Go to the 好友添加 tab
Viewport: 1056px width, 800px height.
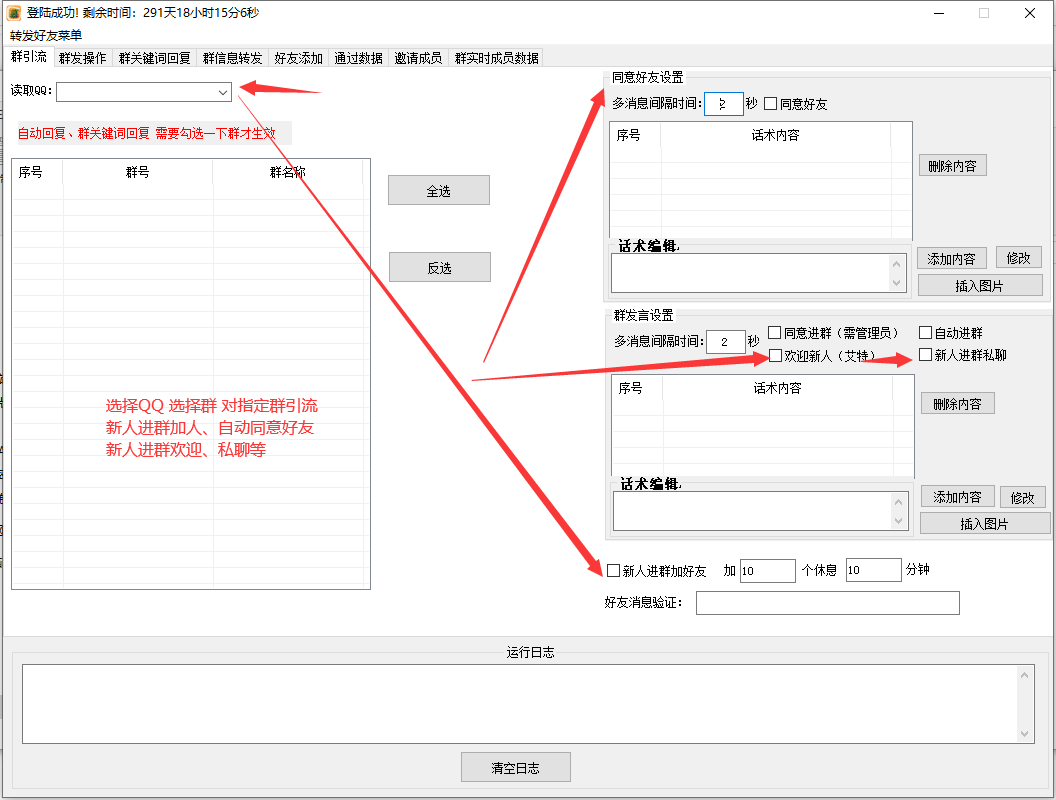click(298, 58)
